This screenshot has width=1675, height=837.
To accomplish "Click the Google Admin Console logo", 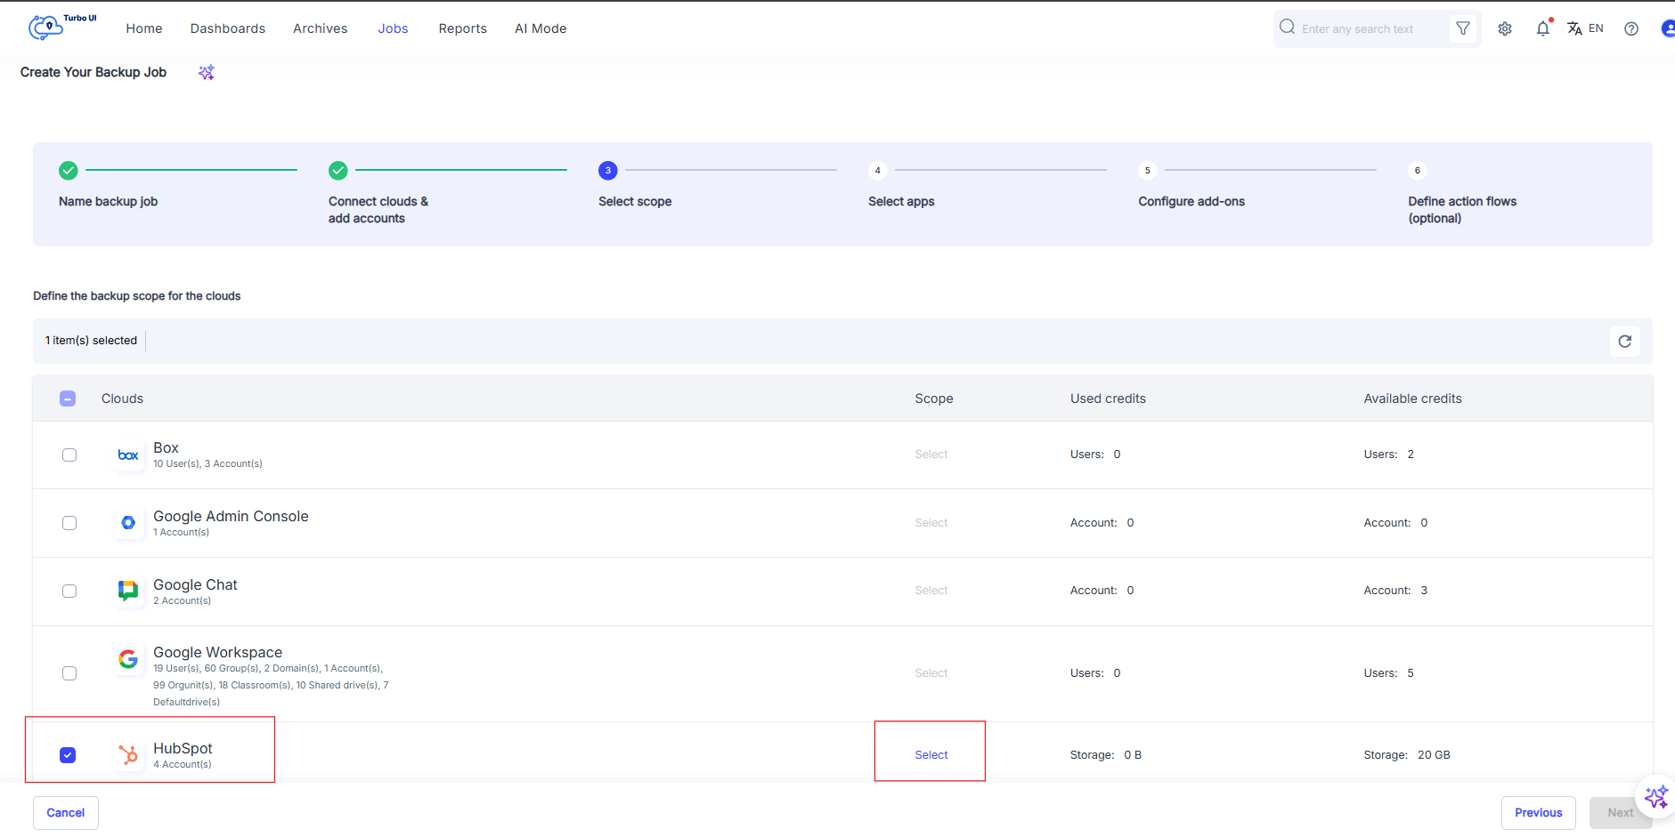I will tap(128, 523).
